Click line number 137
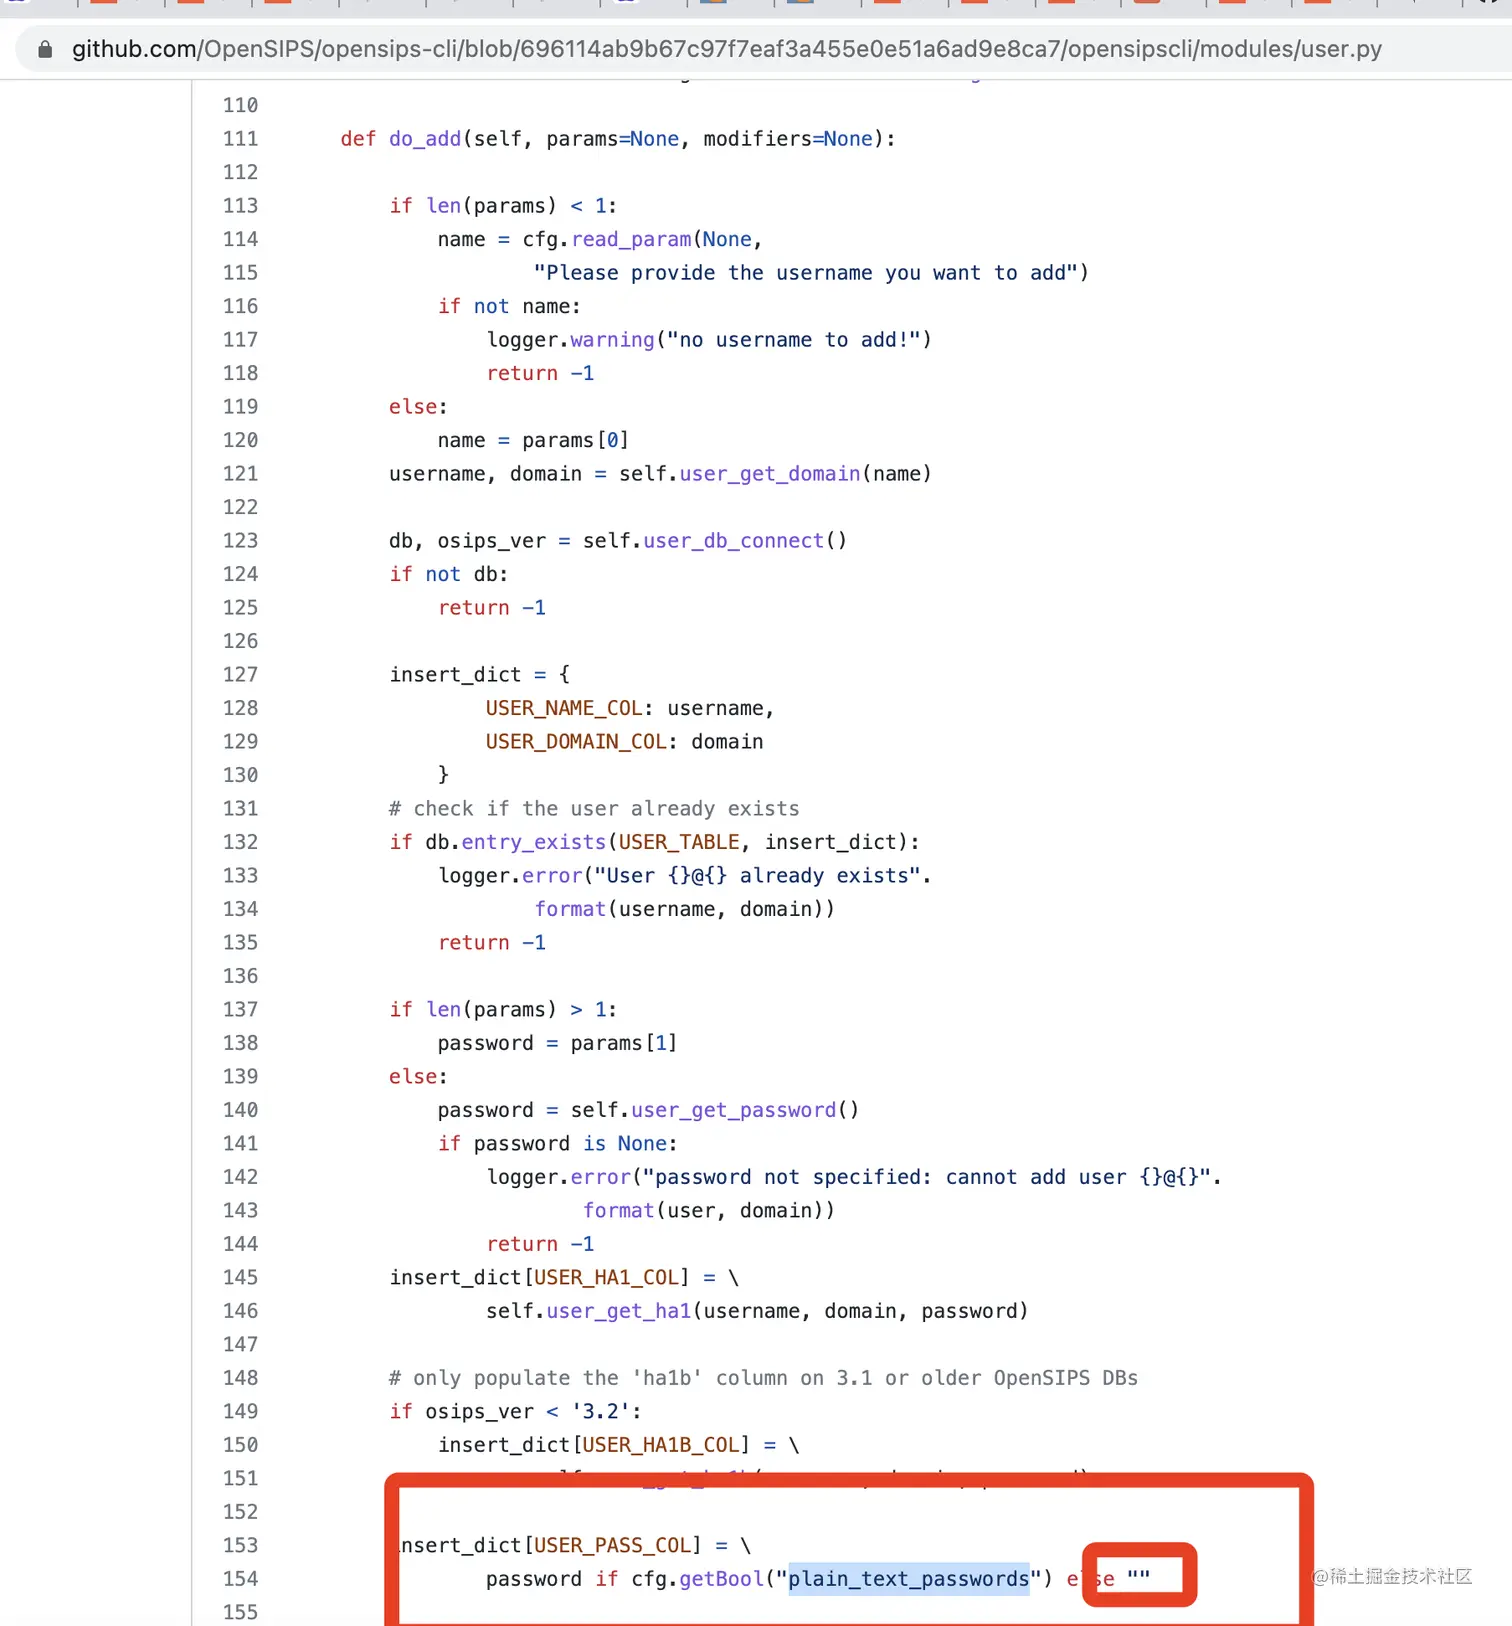This screenshot has width=1512, height=1626. click(x=240, y=1010)
